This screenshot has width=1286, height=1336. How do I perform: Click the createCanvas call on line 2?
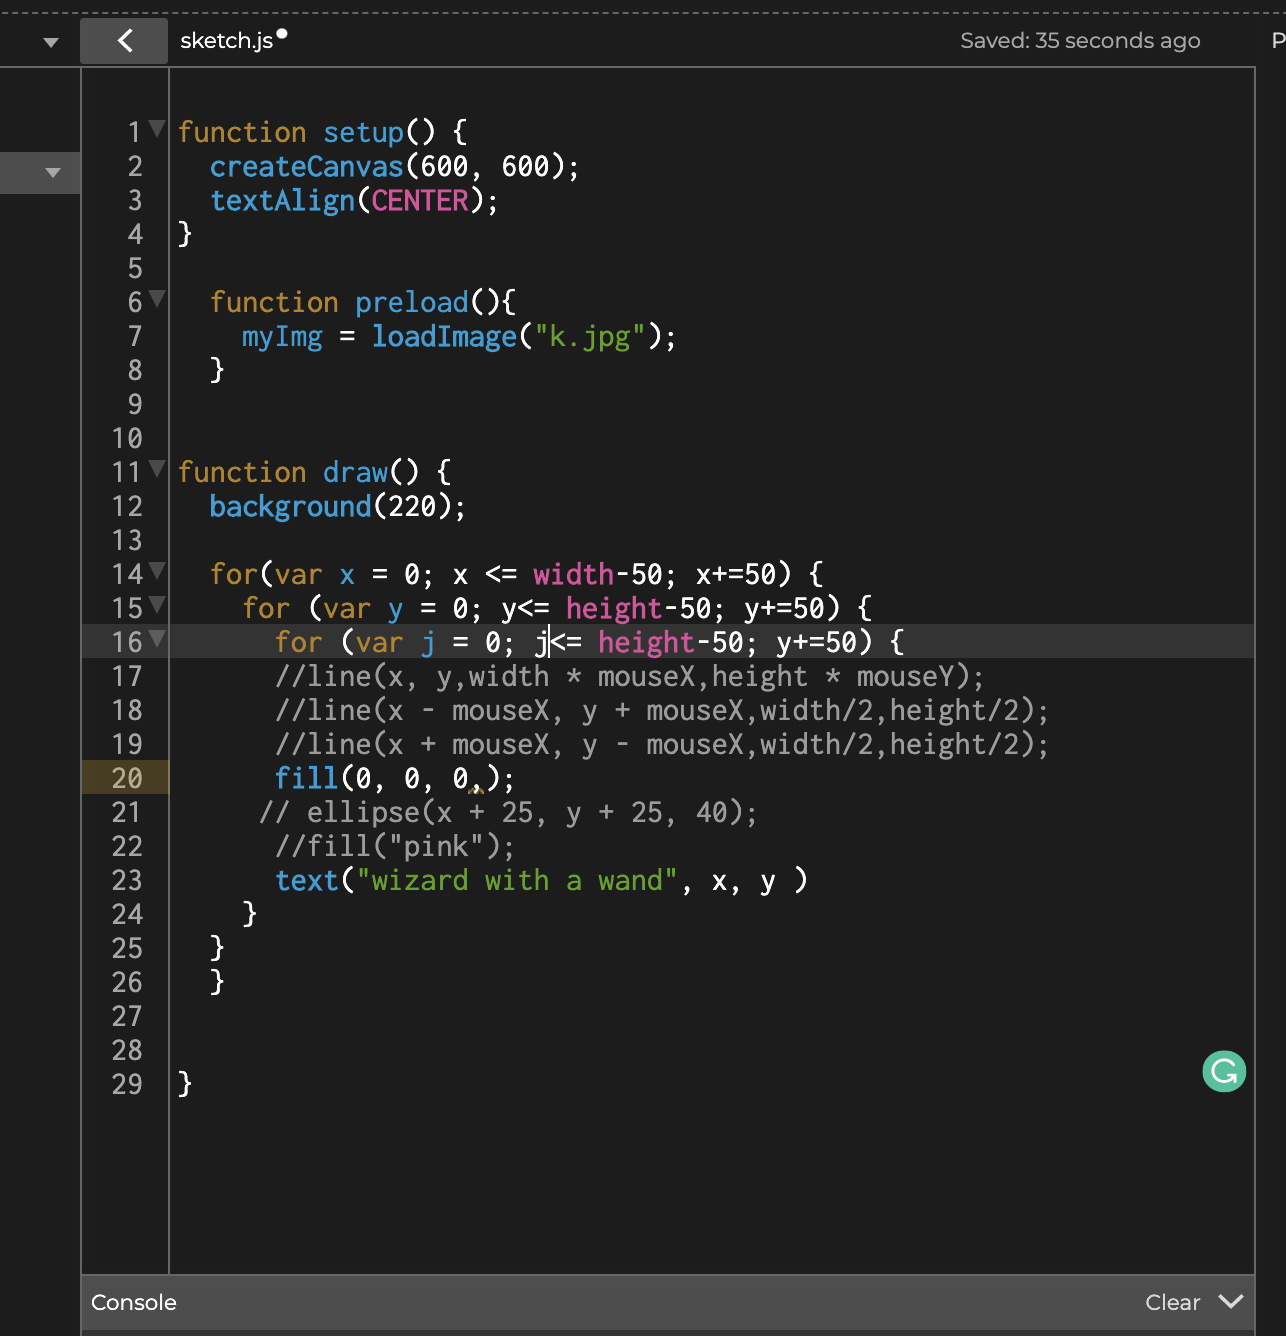pyautogui.click(x=306, y=167)
